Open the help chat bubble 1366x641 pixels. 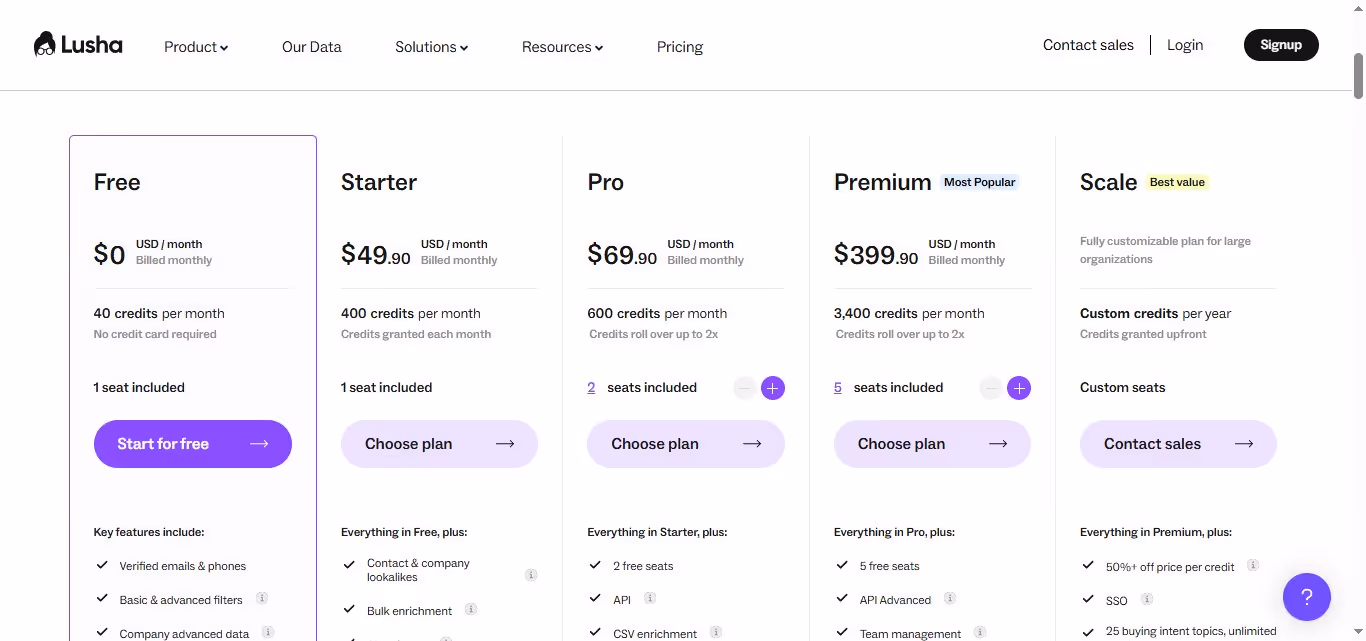pos(1307,597)
